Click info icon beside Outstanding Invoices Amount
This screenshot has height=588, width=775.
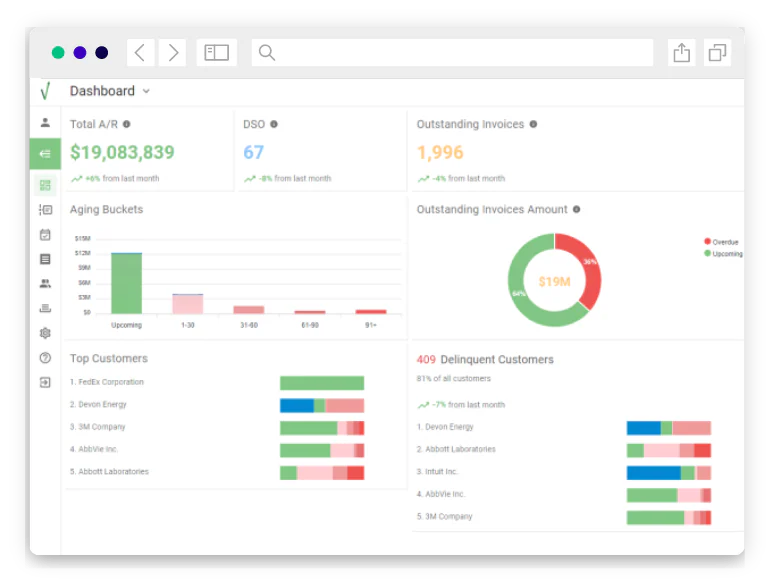click(576, 210)
